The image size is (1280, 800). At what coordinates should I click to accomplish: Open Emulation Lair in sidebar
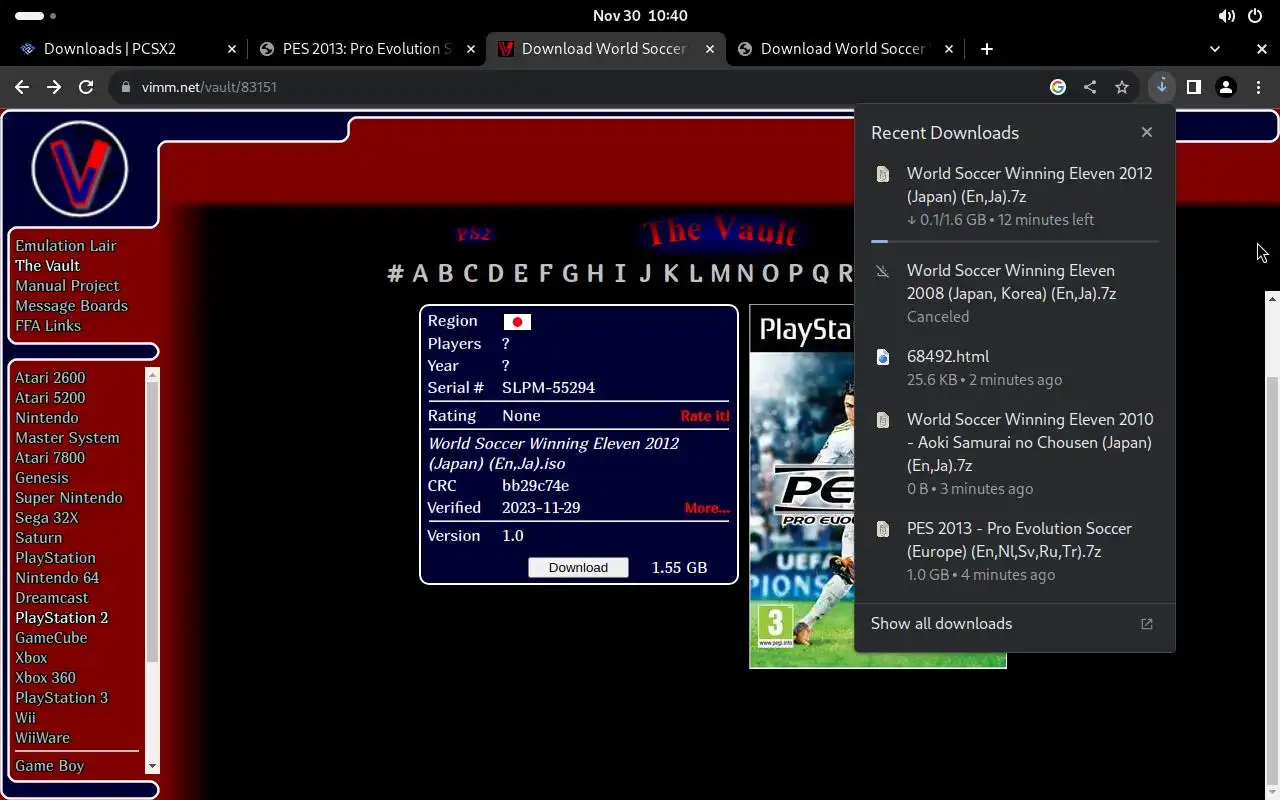66,246
